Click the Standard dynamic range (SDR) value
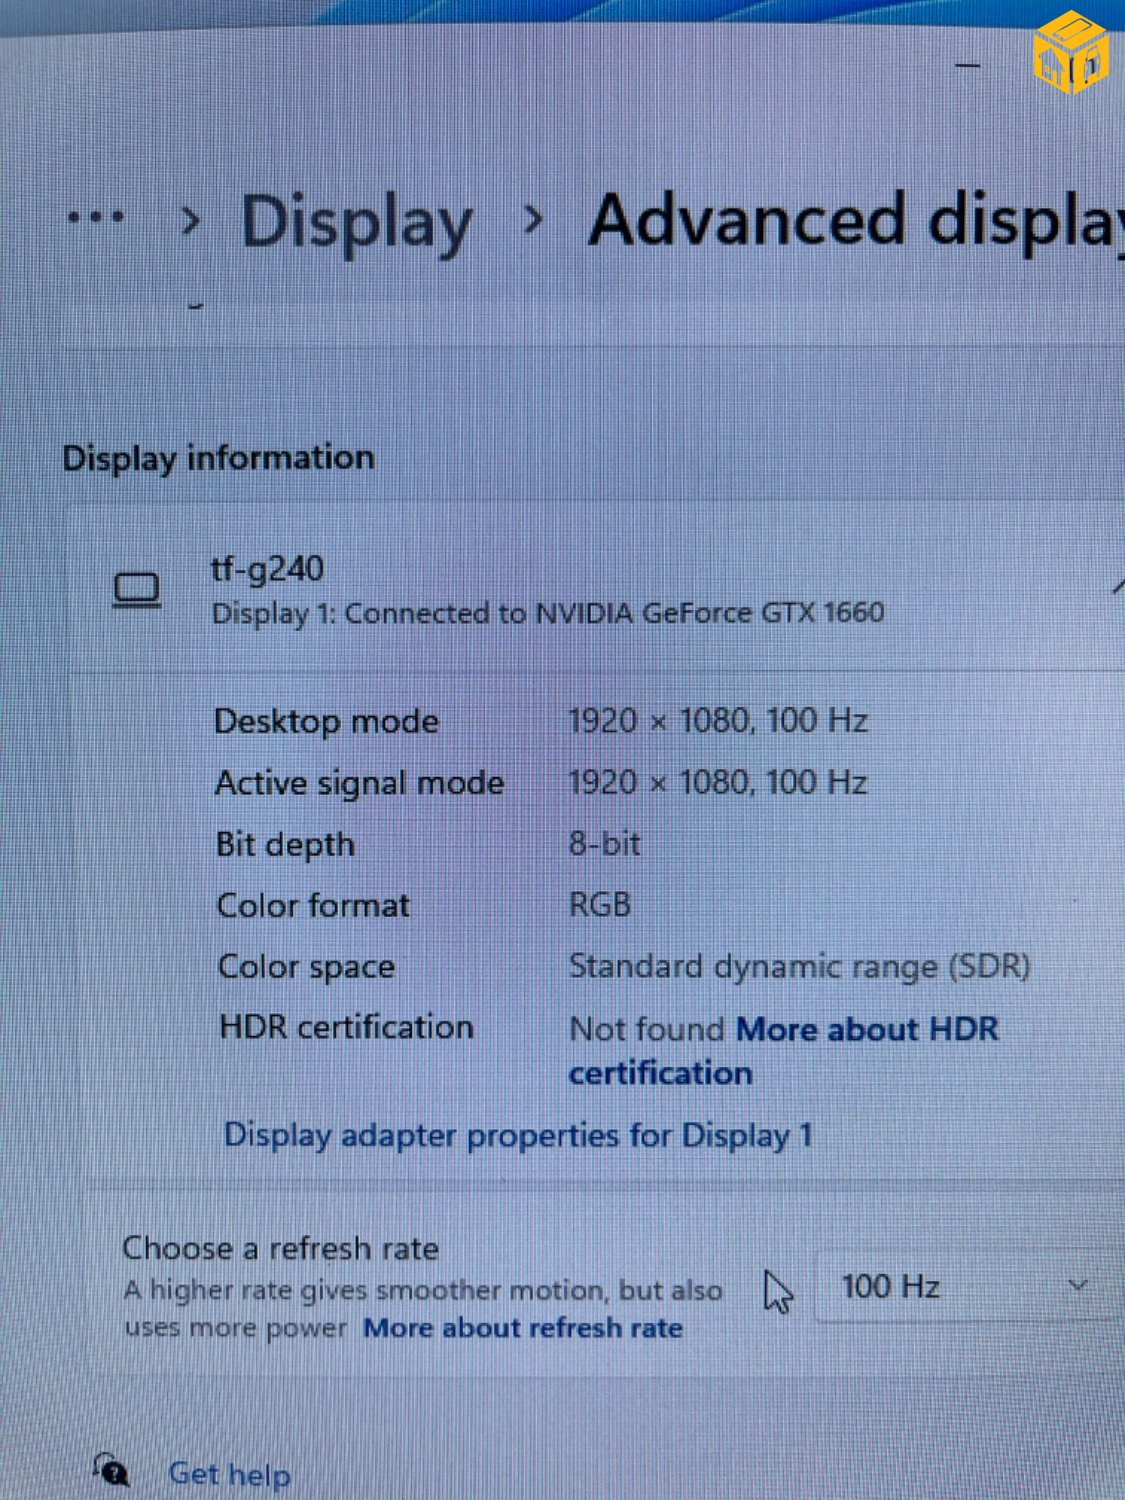This screenshot has height=1500, width=1125. tap(798, 966)
